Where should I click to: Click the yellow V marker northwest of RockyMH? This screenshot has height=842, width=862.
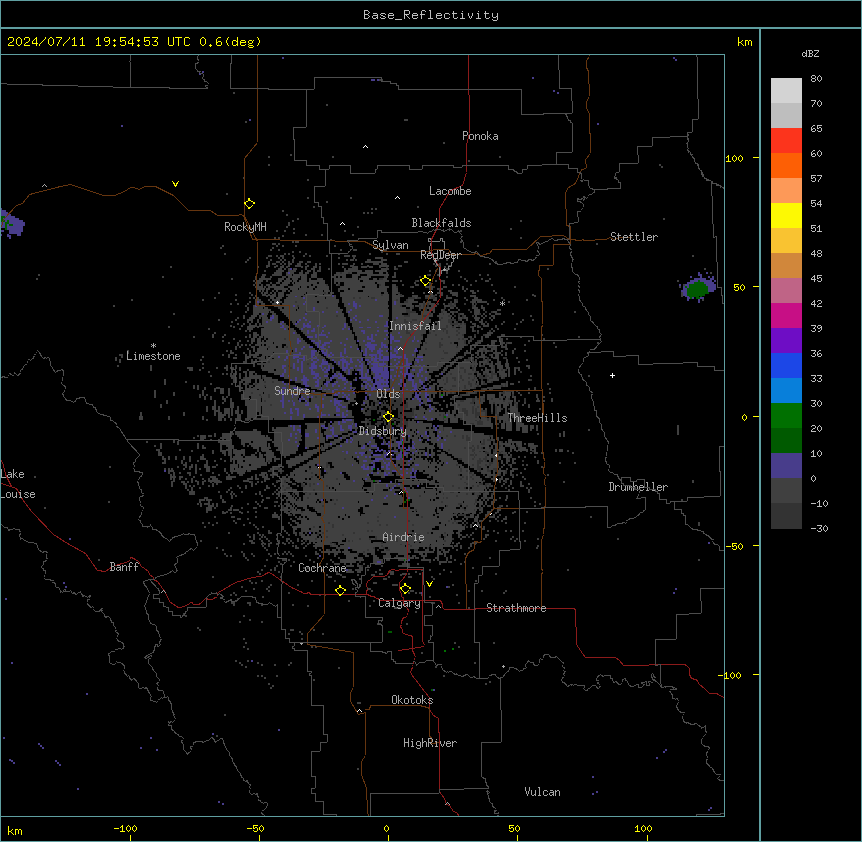175,184
